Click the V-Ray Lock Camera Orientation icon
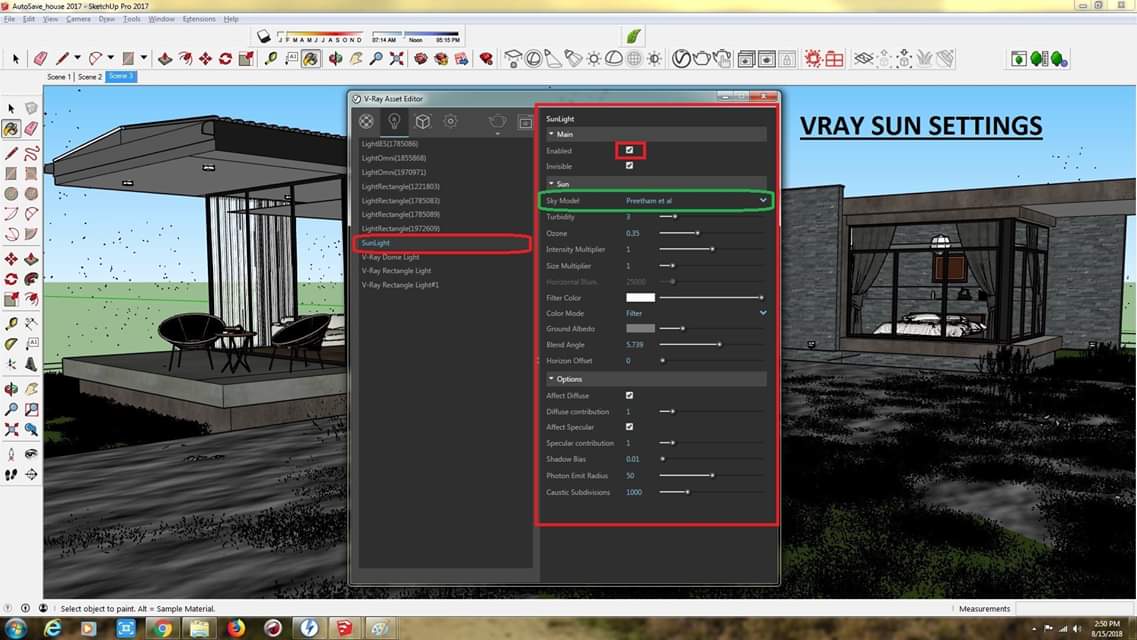1137x640 pixels. [x=787, y=59]
